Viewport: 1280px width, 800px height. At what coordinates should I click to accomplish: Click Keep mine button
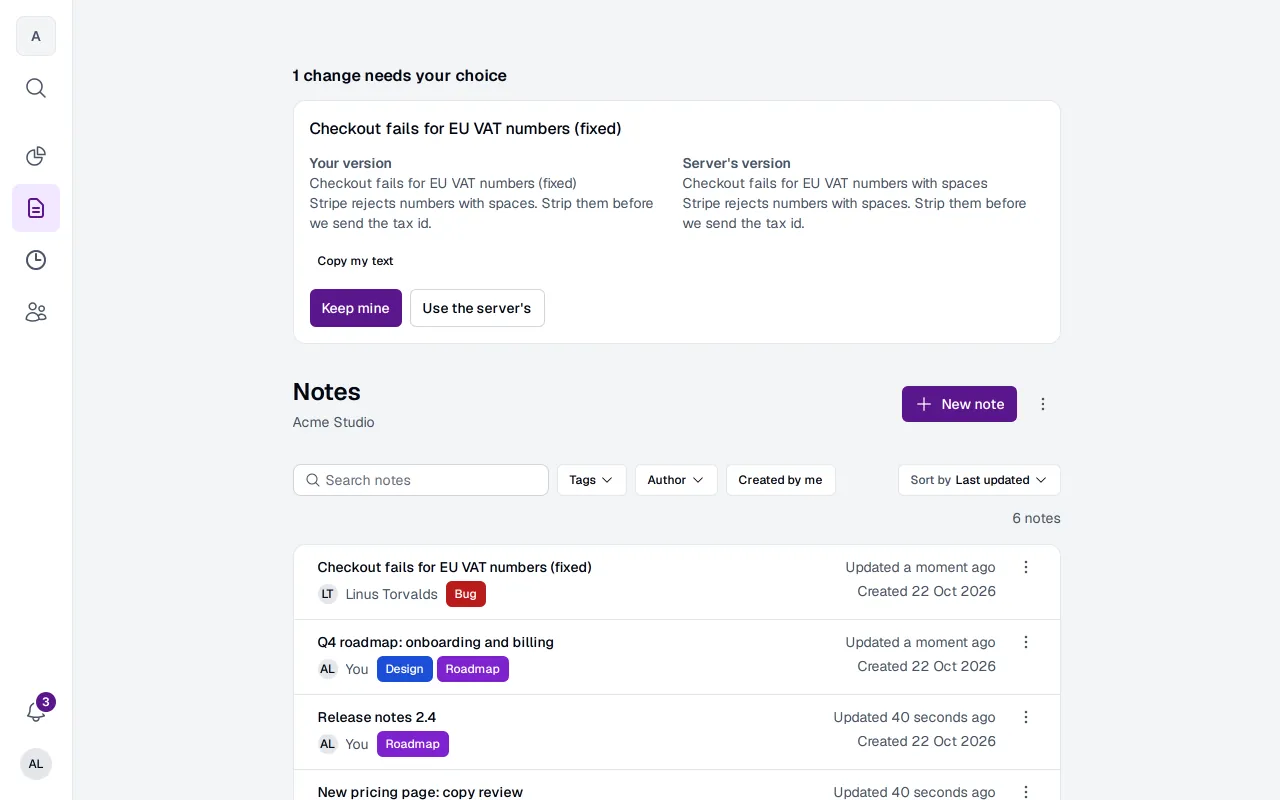pos(356,308)
